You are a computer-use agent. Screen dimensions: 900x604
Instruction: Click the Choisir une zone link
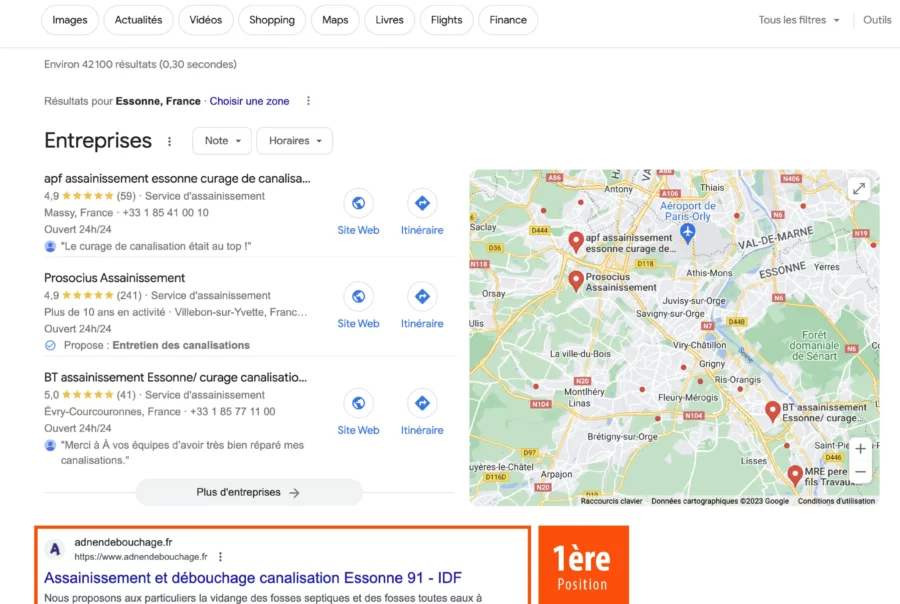pyautogui.click(x=249, y=101)
